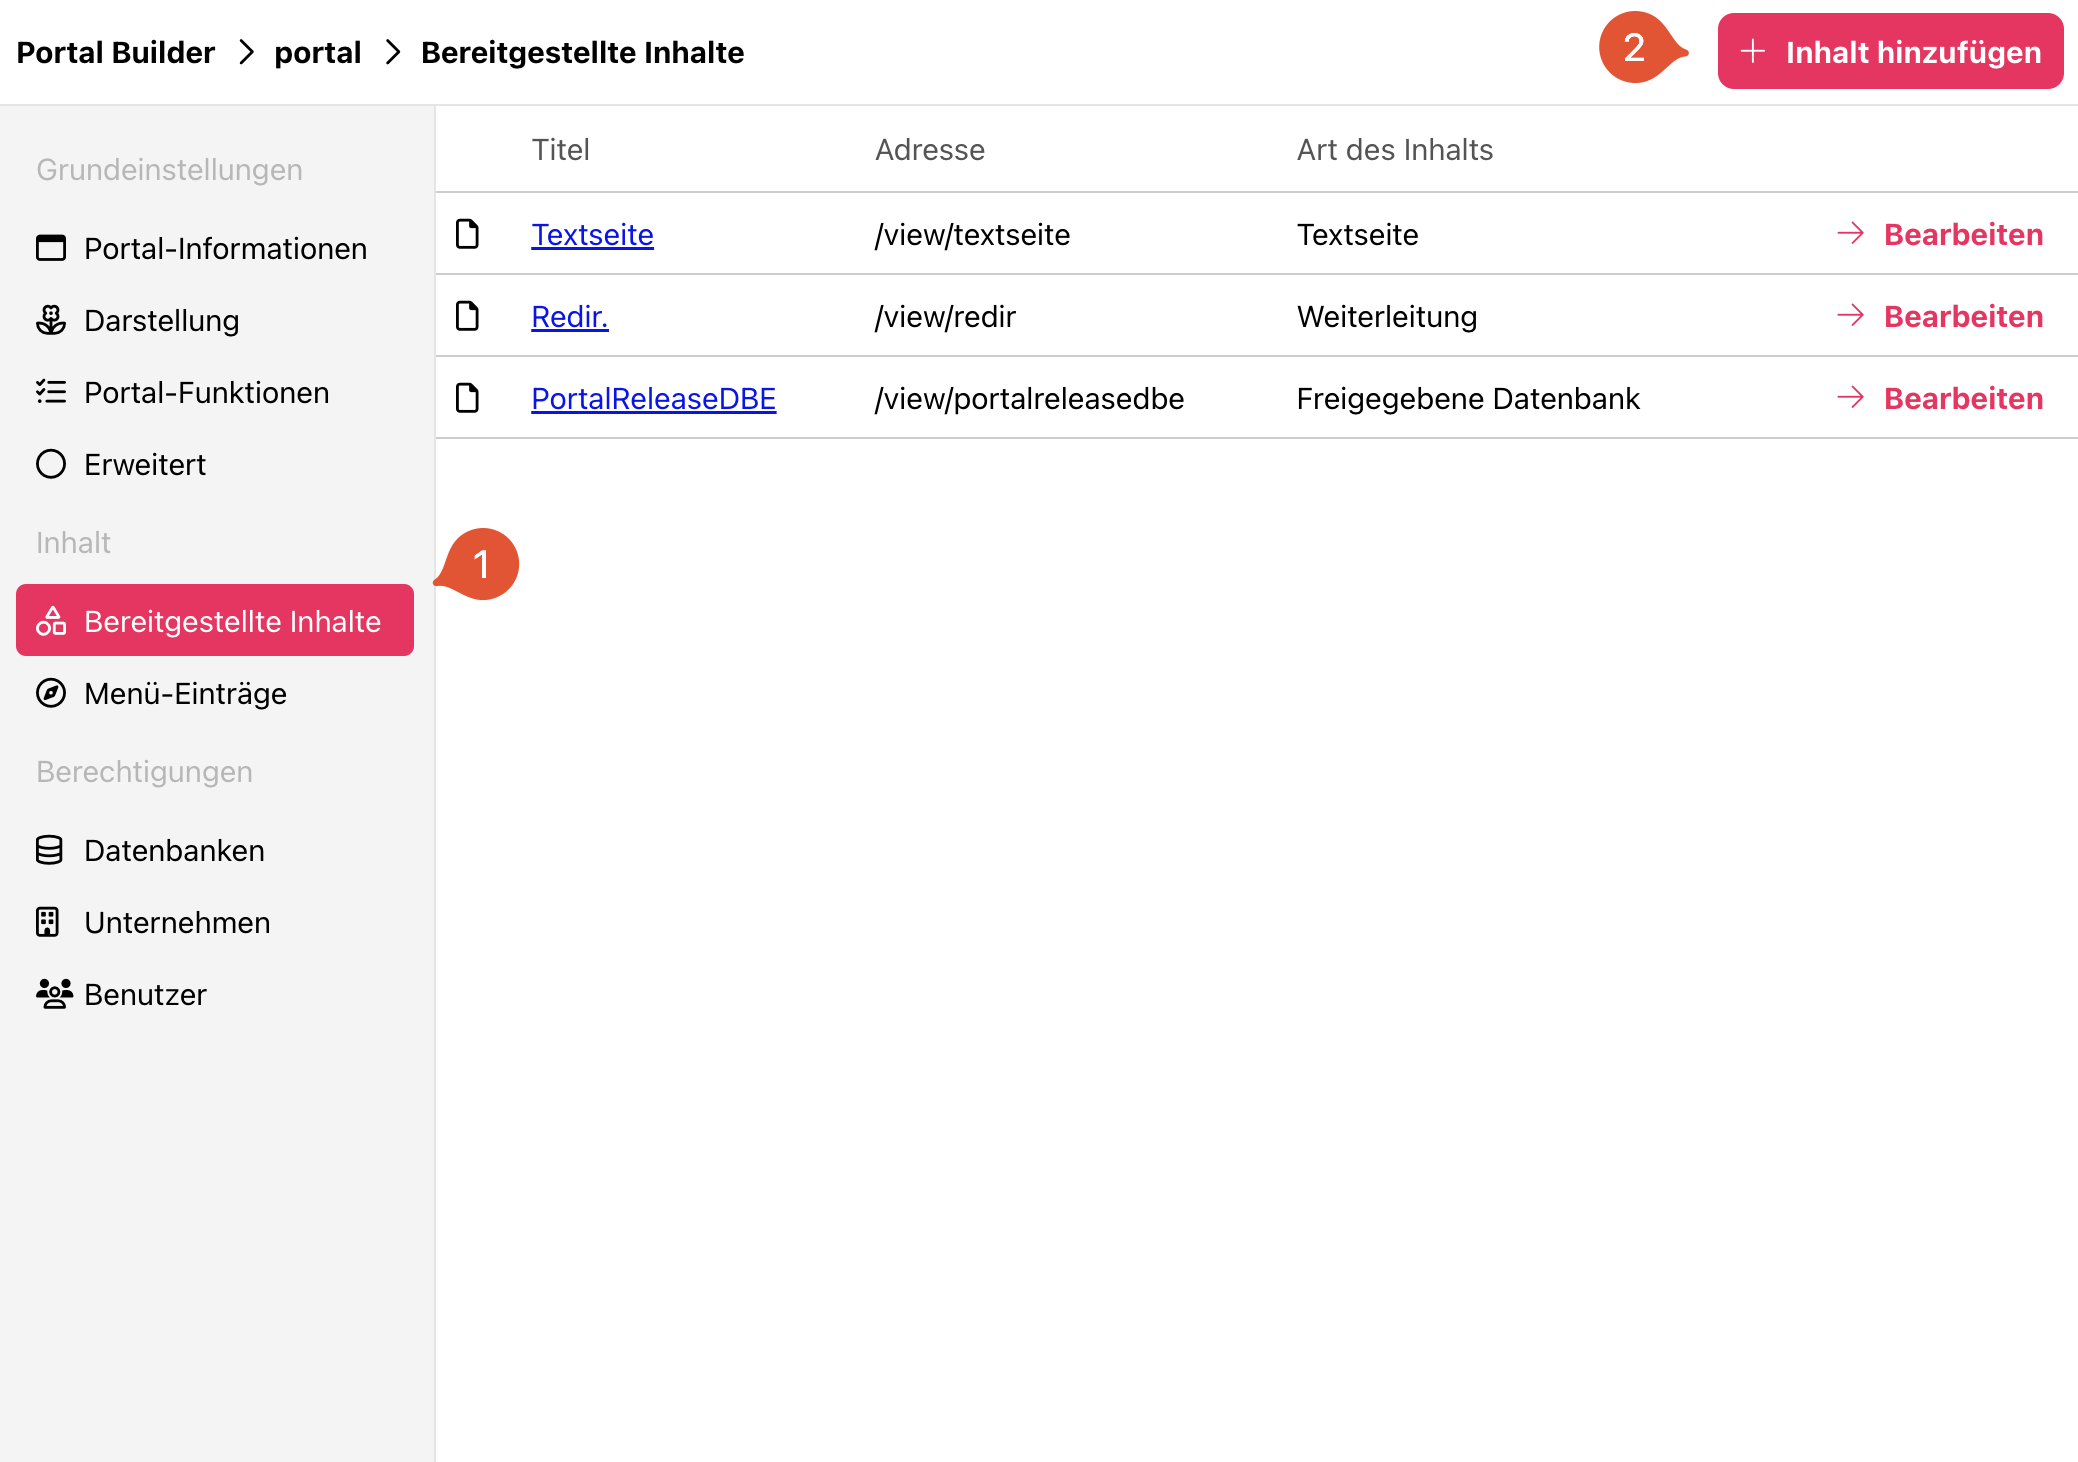
Task: Click the /view/redir address cell
Action: [945, 316]
